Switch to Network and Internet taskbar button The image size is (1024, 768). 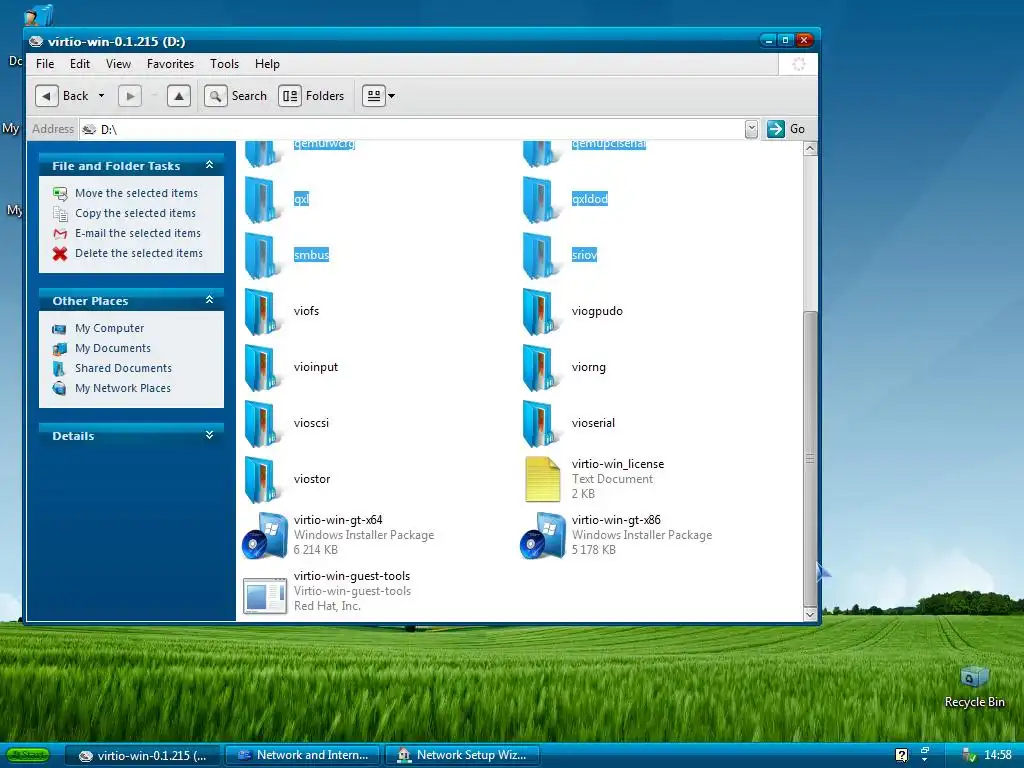tap(303, 755)
